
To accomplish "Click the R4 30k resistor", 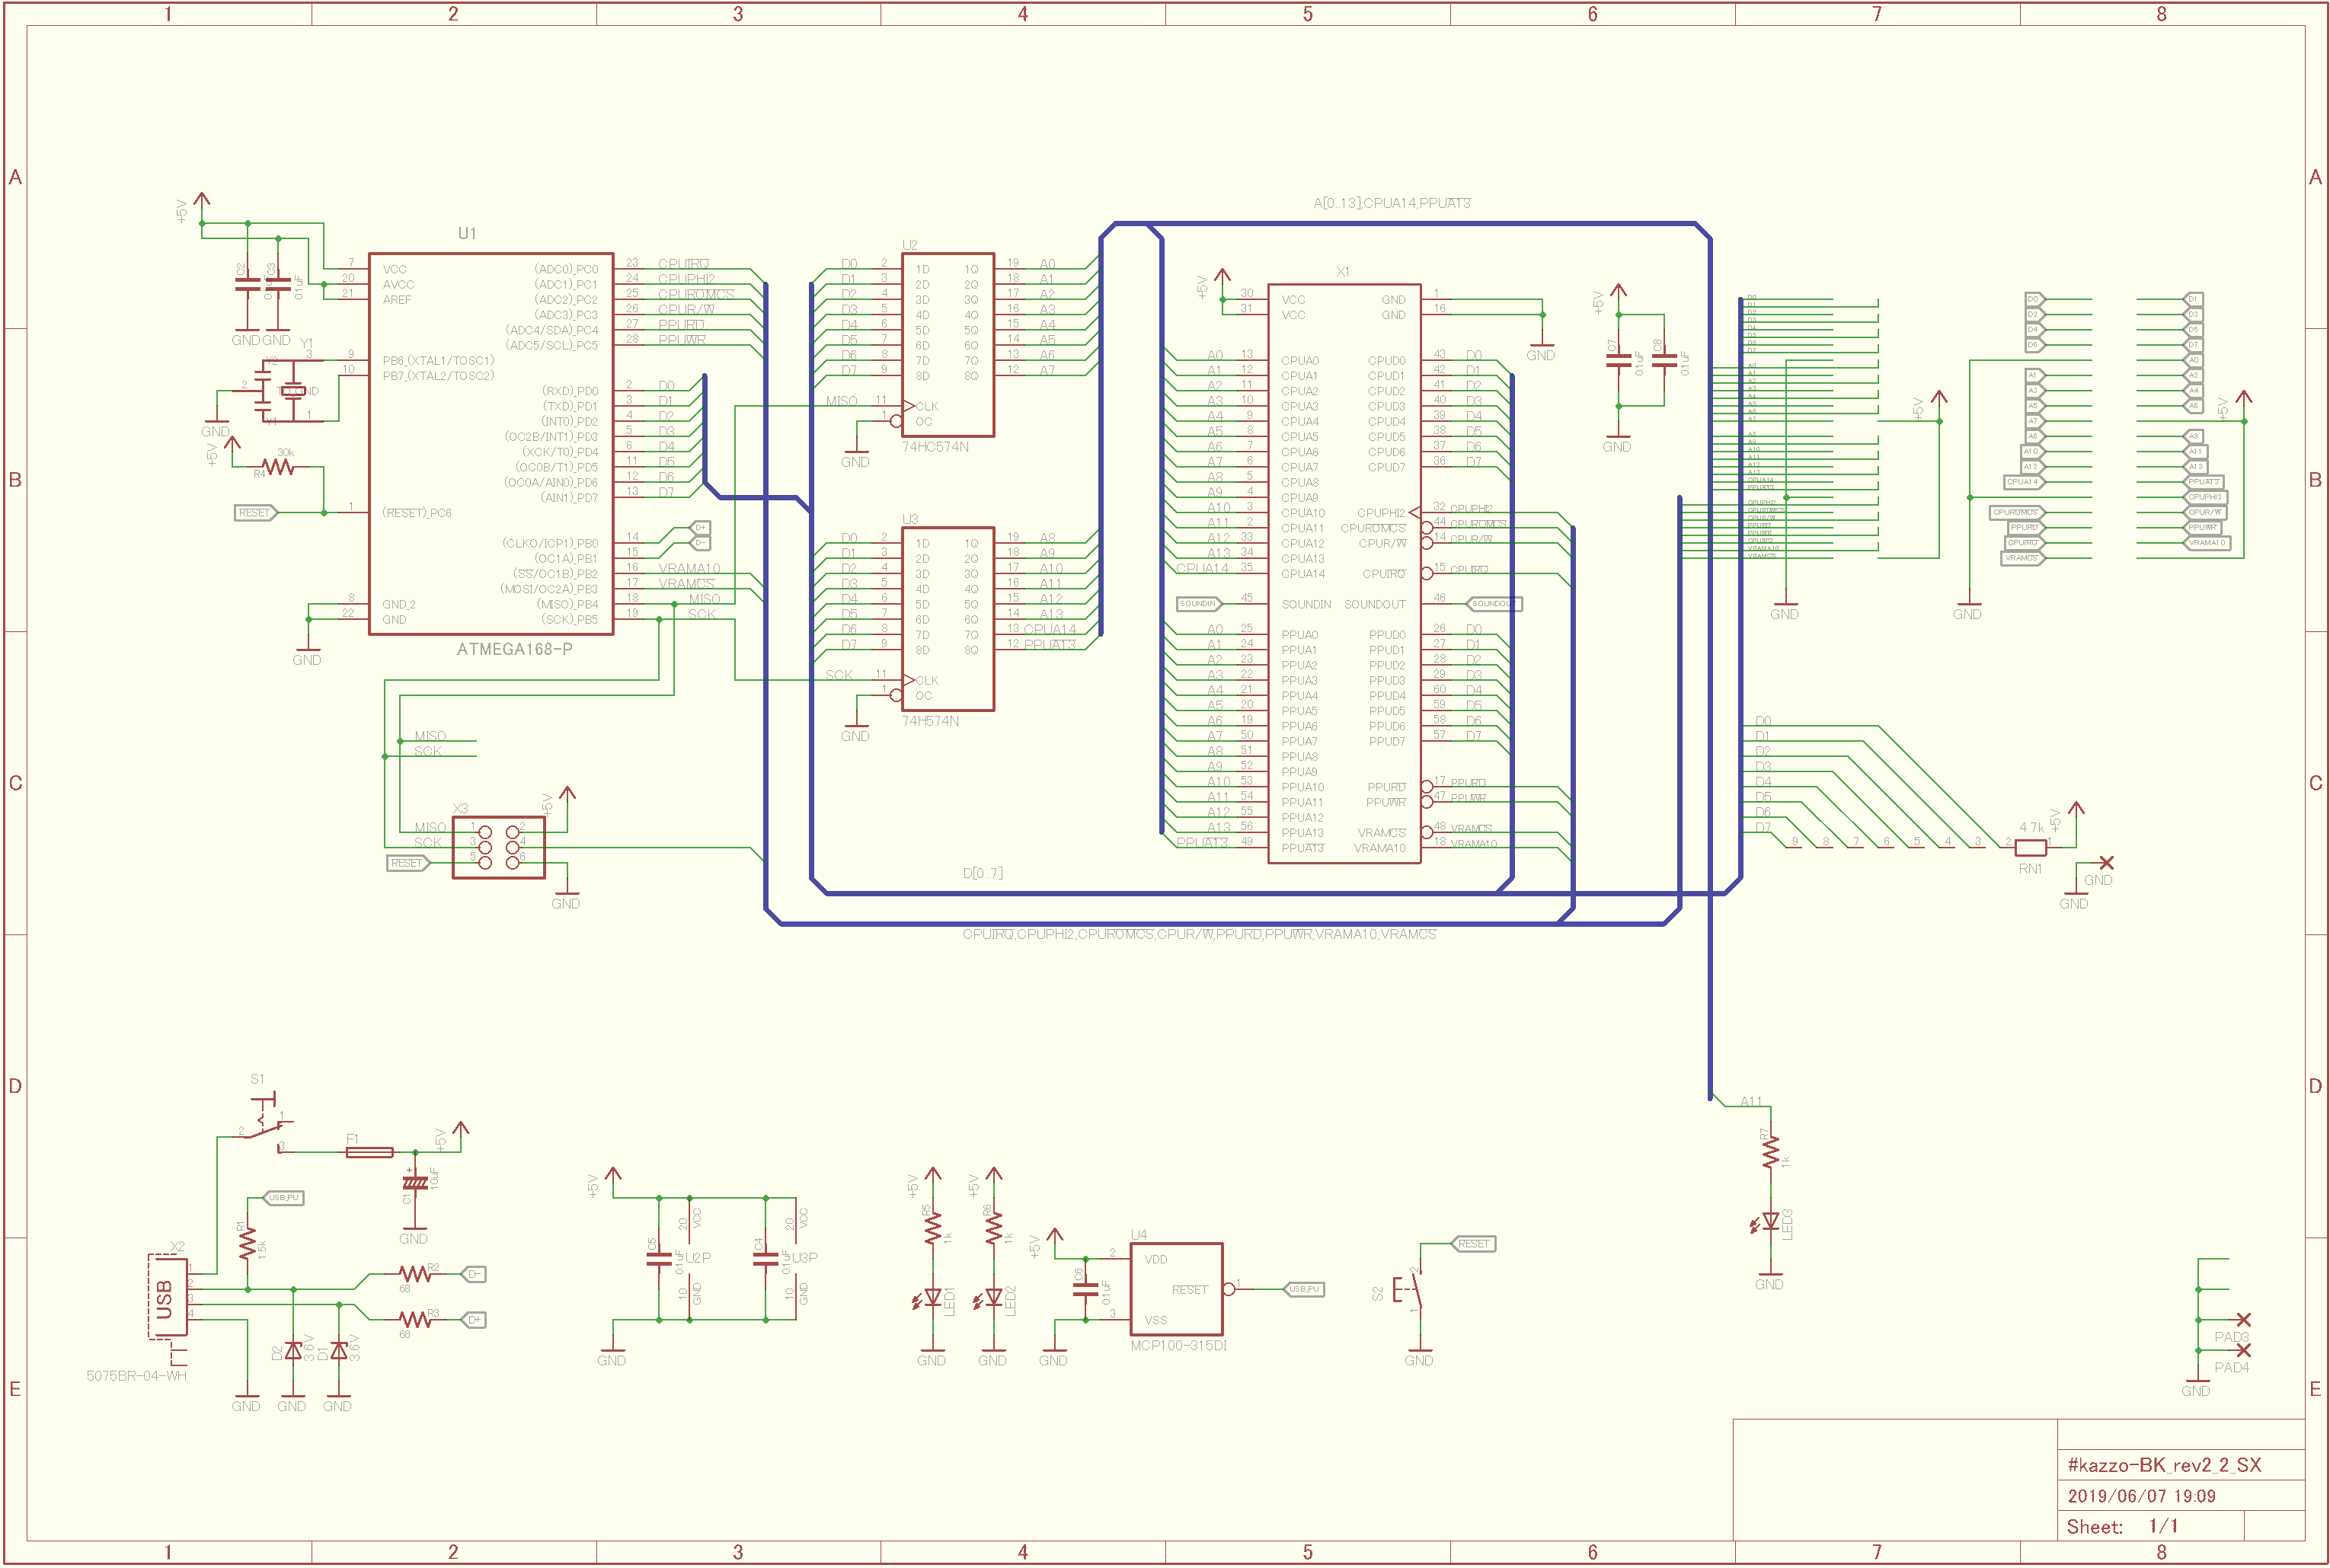I will point(277,467).
